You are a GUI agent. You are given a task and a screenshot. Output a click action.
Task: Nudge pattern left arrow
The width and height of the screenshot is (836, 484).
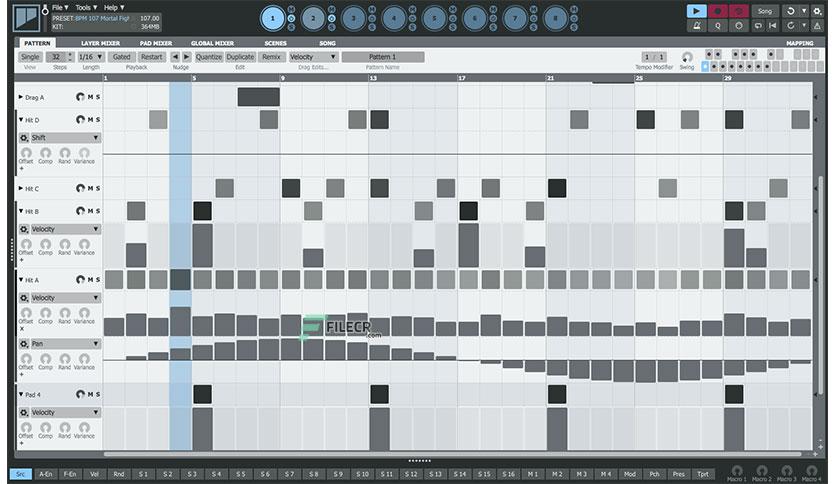[x=175, y=57]
